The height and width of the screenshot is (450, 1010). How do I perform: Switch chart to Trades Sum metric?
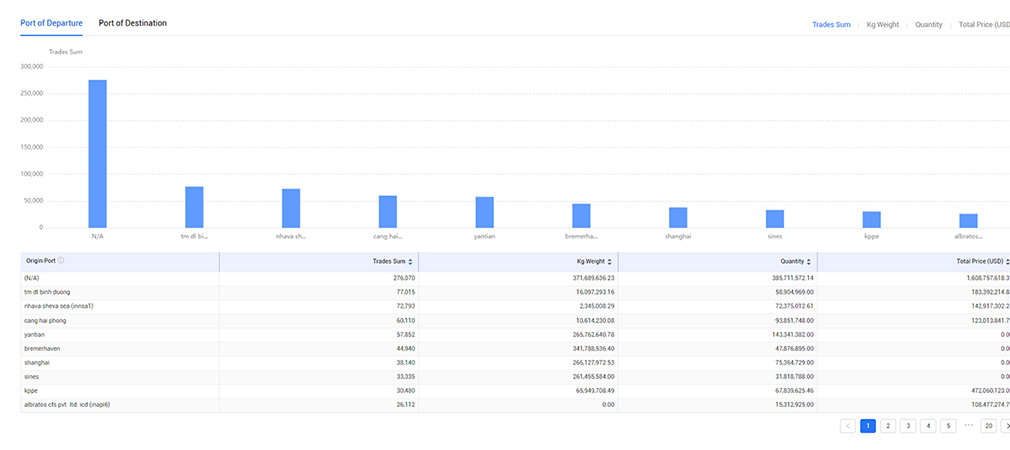pos(830,24)
